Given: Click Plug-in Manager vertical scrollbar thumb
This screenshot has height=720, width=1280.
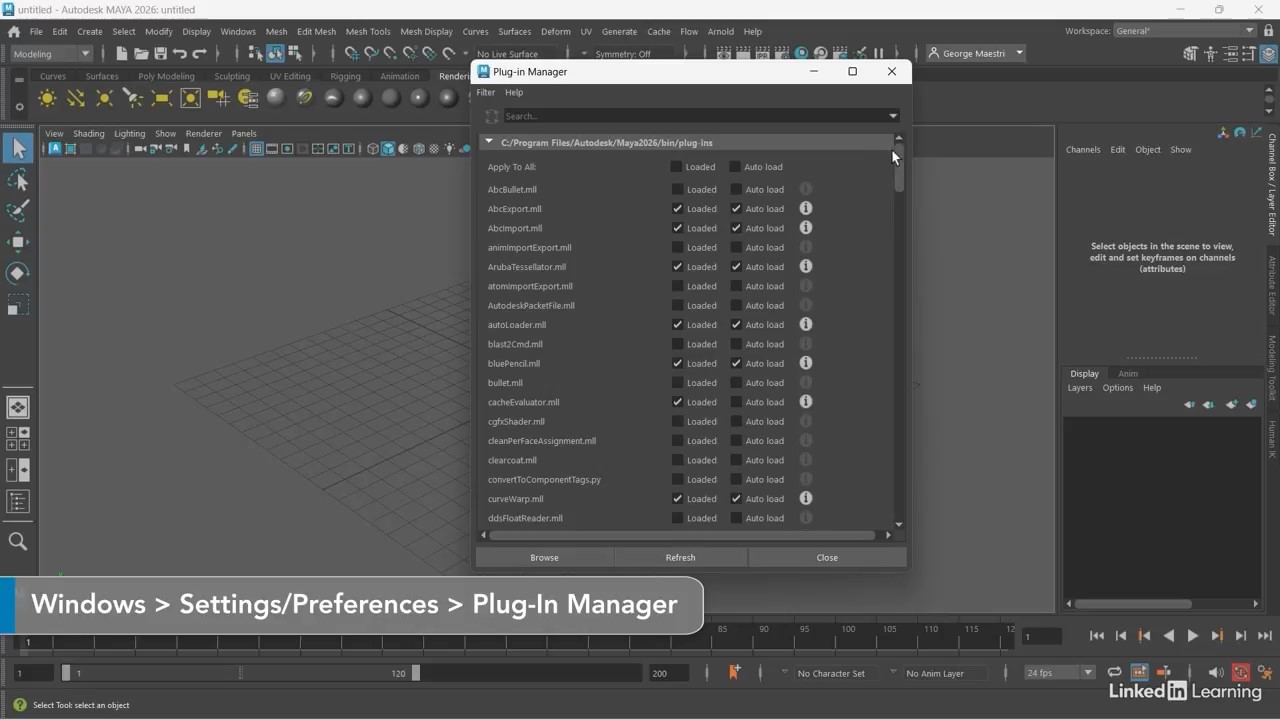Looking at the screenshot, I should pos(899,168).
